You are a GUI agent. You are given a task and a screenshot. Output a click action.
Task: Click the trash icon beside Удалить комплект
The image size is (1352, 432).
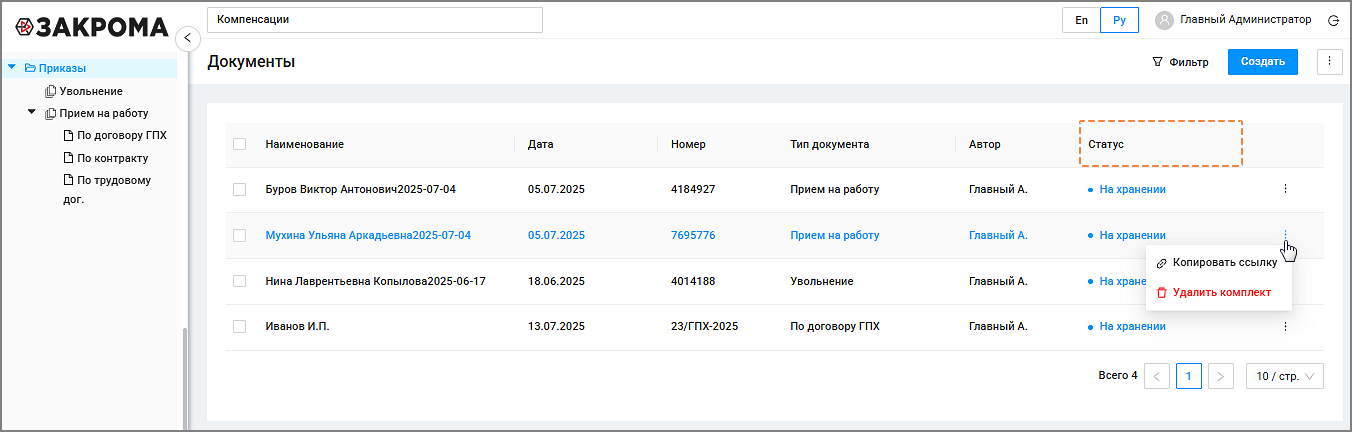(1161, 293)
